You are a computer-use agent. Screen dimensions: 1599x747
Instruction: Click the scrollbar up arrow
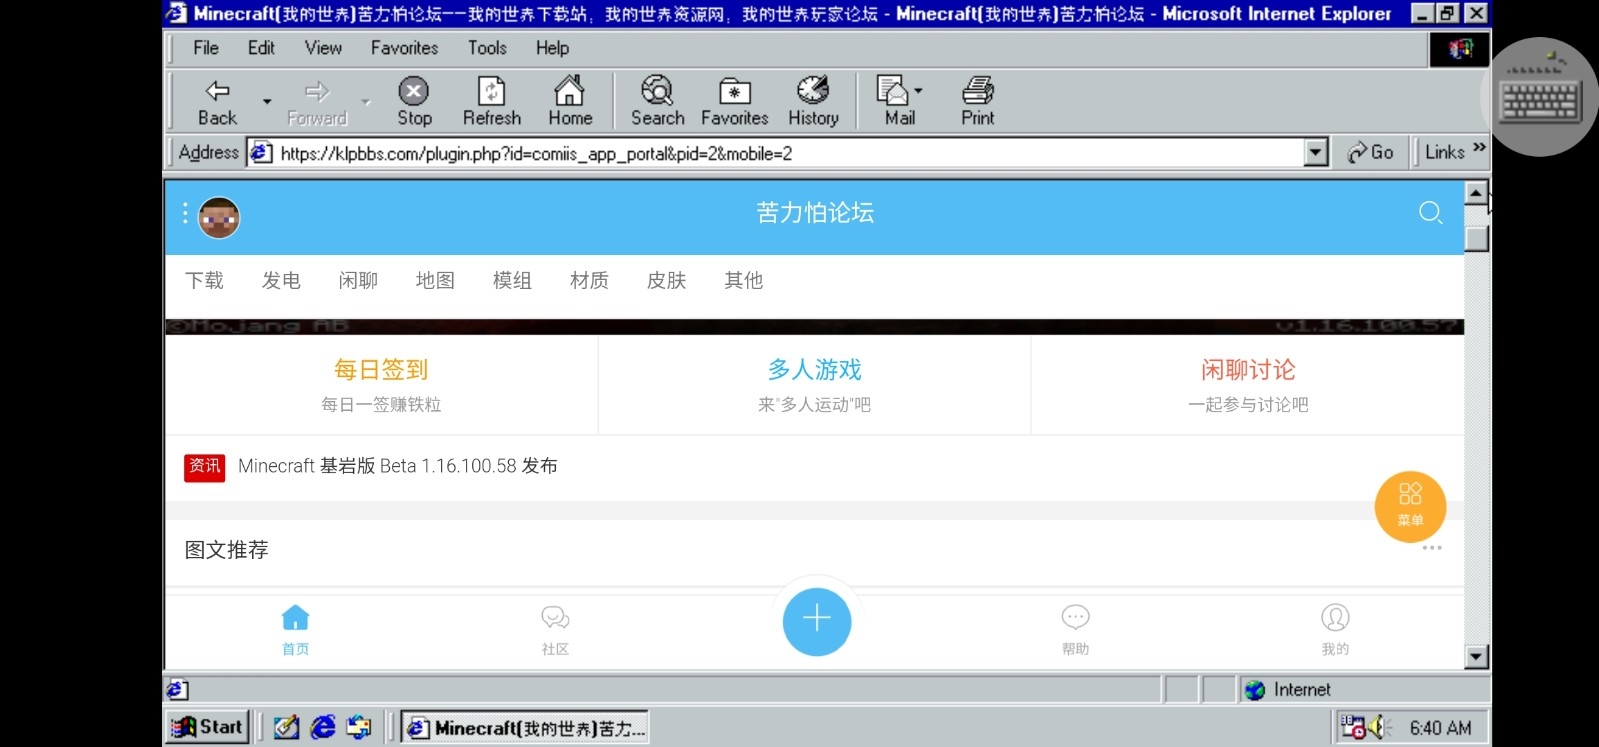point(1477,192)
